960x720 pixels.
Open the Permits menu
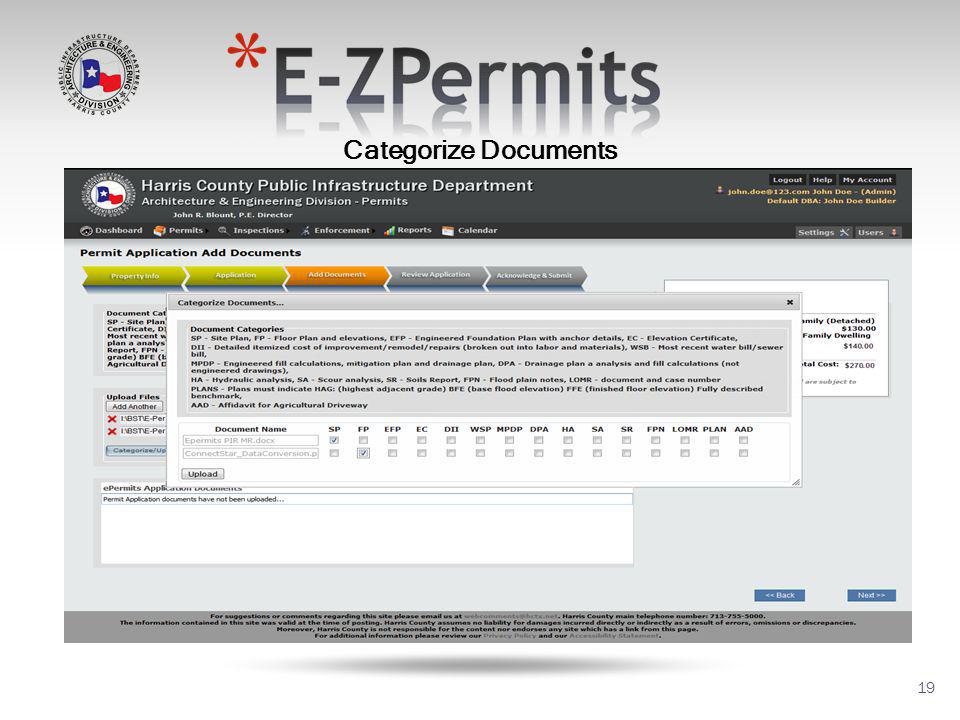179,231
